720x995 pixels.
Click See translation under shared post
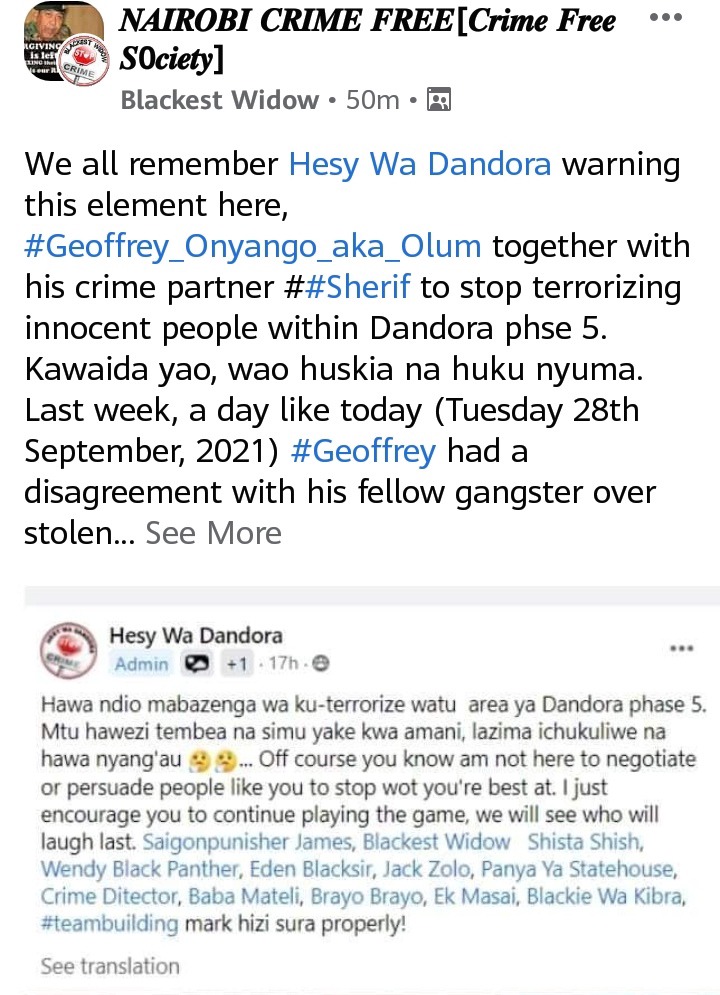(x=110, y=966)
